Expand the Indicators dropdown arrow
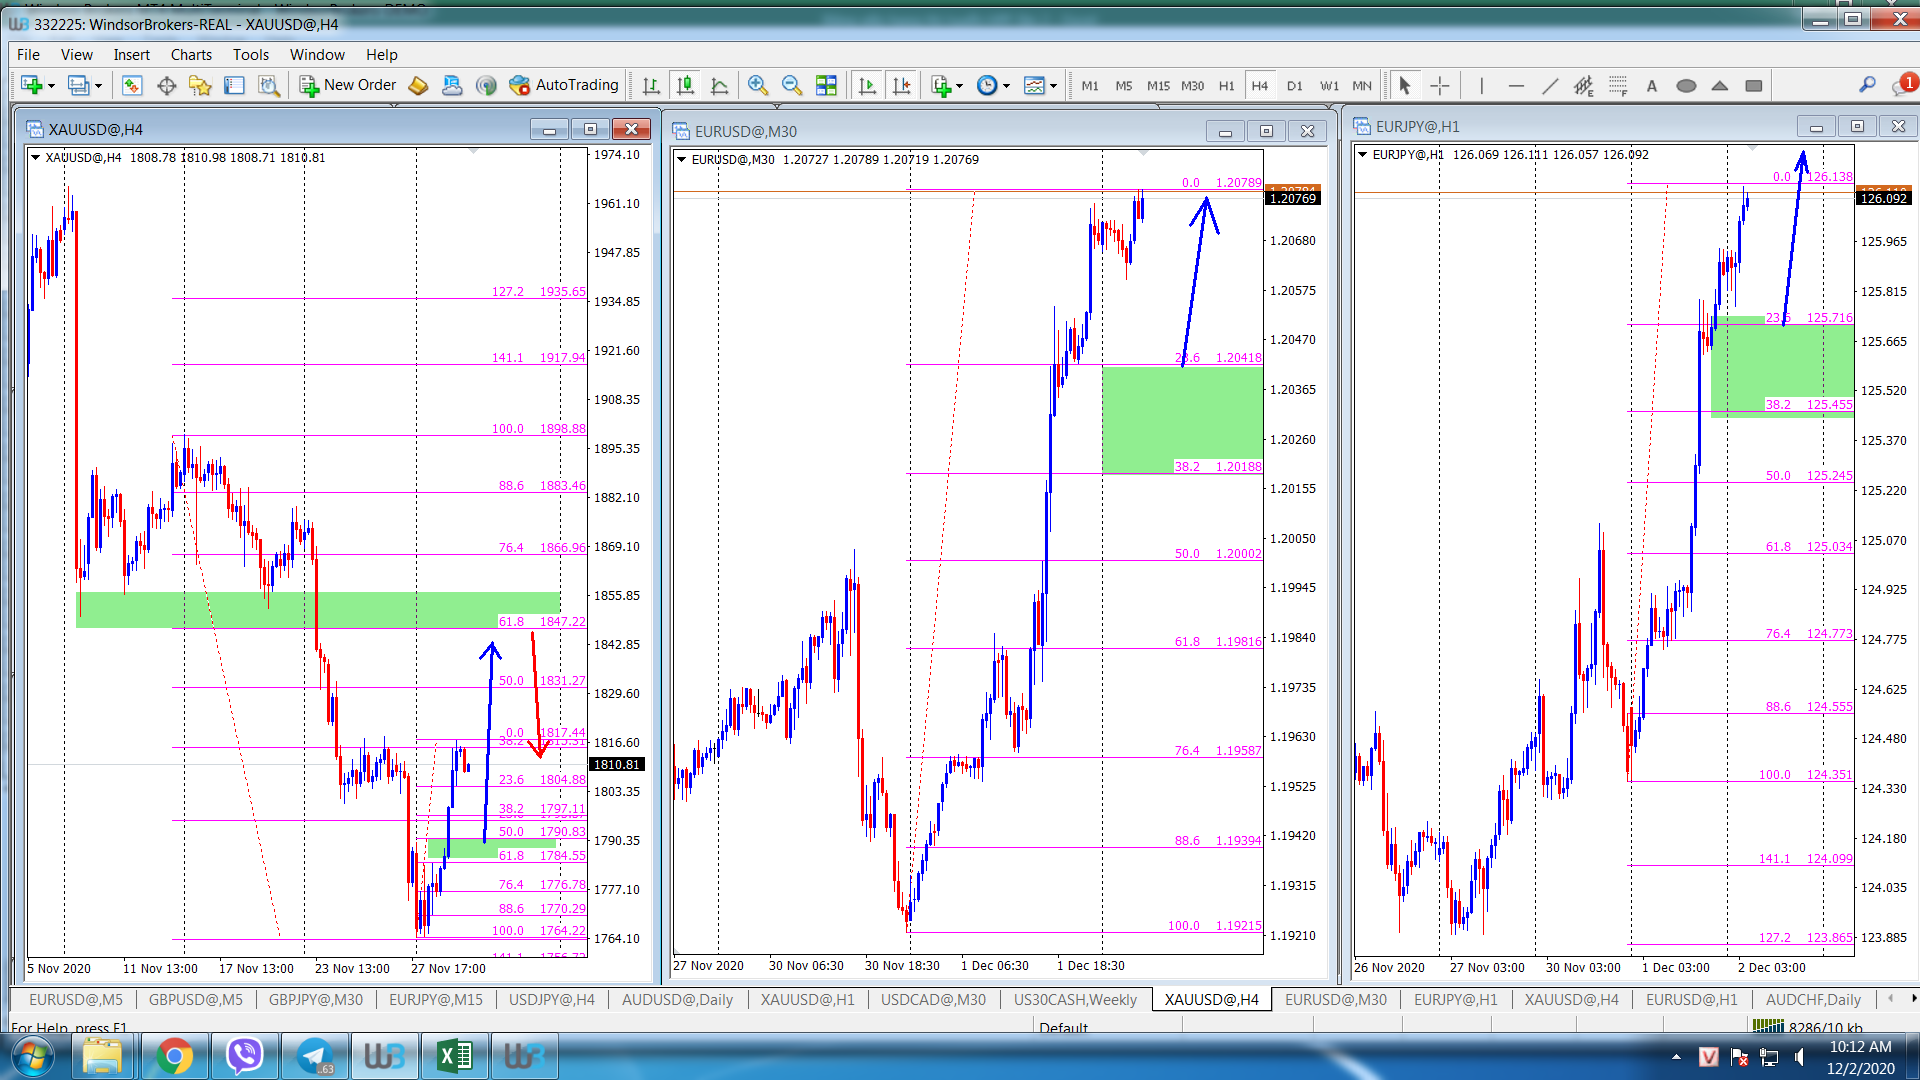The height and width of the screenshot is (1080, 1920). [x=960, y=86]
